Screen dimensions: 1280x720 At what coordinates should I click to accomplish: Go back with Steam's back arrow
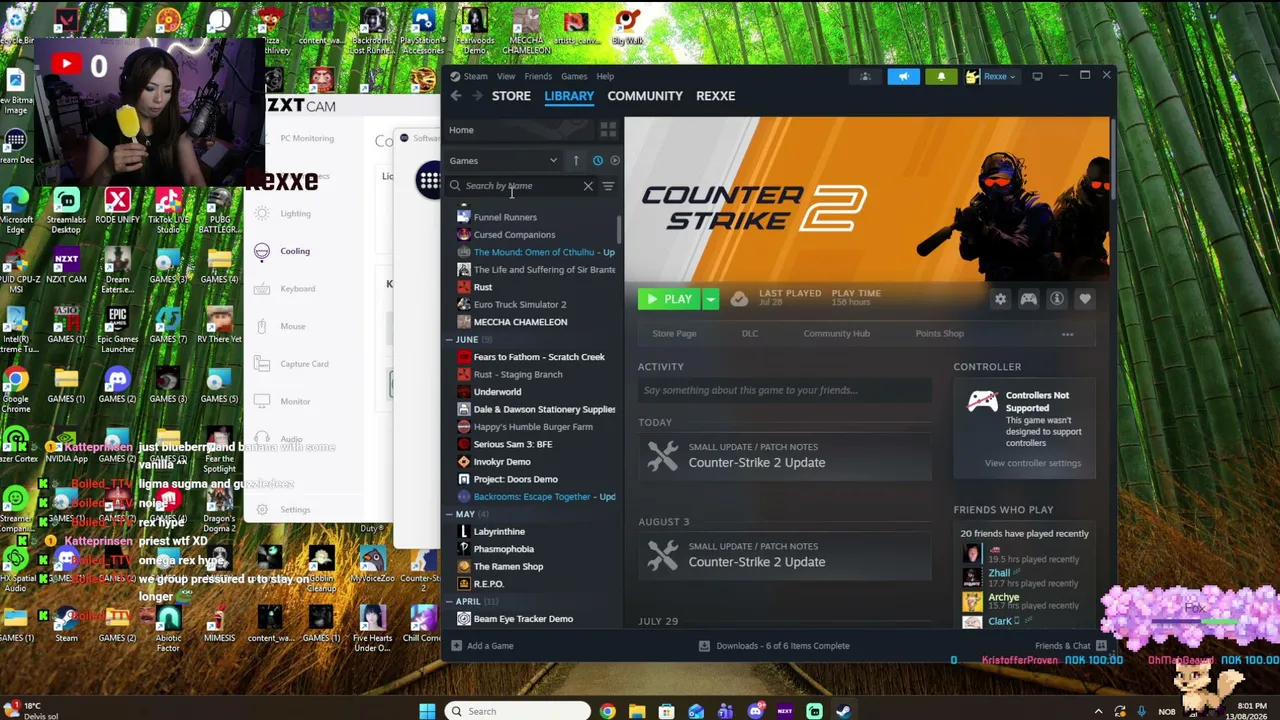456,96
